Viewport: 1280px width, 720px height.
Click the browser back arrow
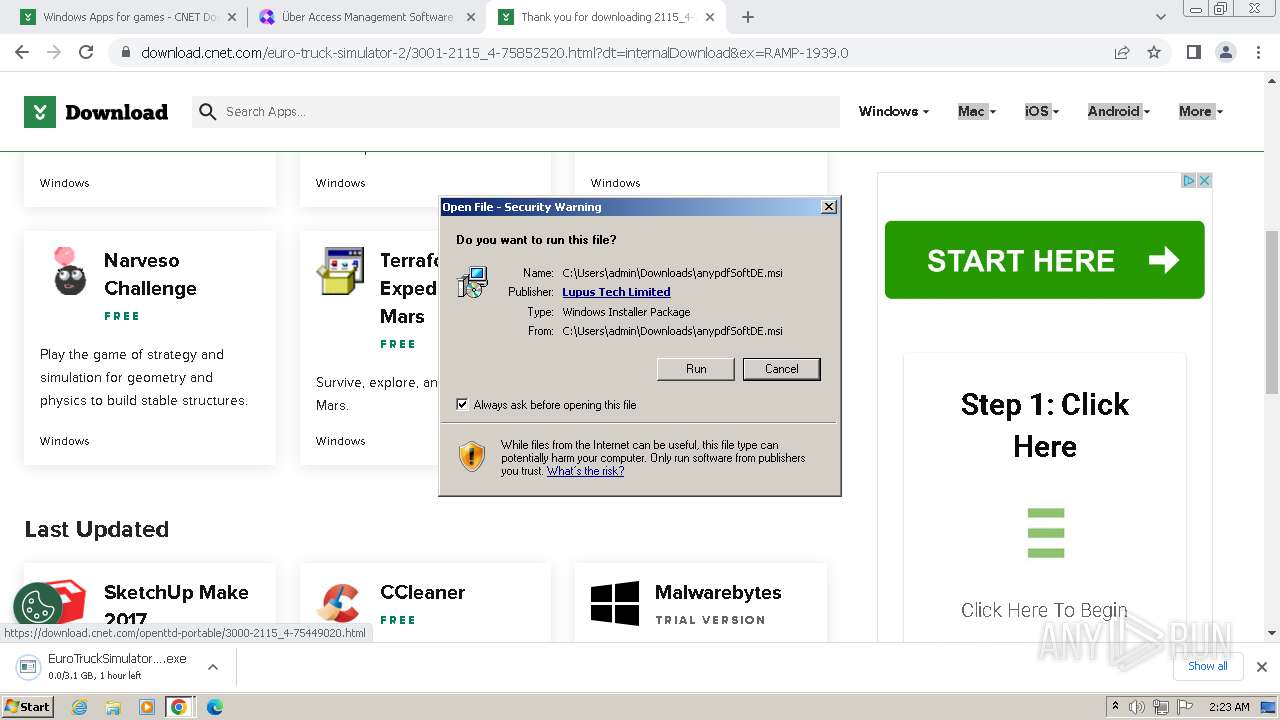22,52
